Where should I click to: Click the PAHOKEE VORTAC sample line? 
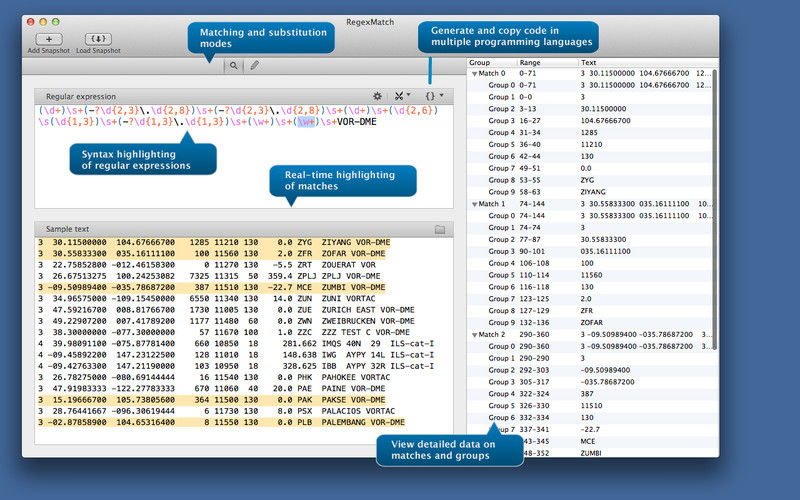[214, 377]
